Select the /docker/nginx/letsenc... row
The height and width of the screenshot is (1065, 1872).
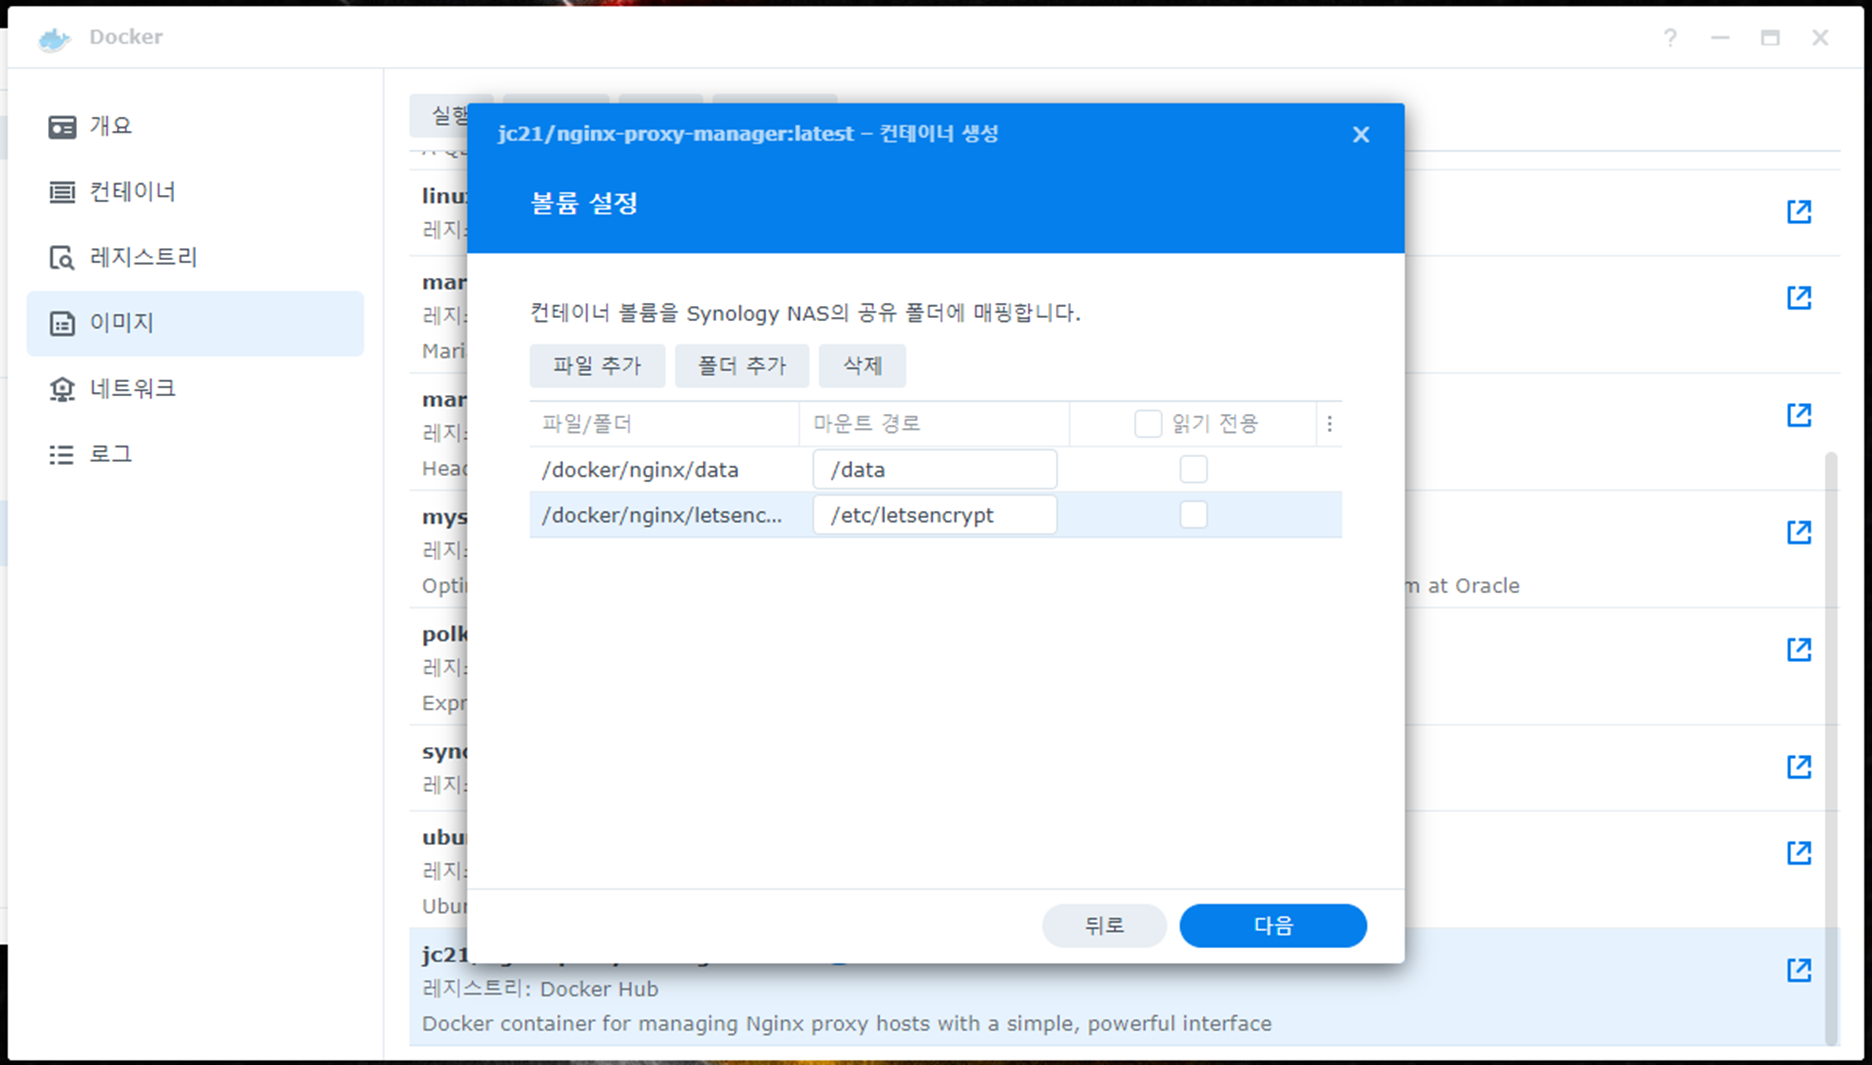(x=935, y=515)
